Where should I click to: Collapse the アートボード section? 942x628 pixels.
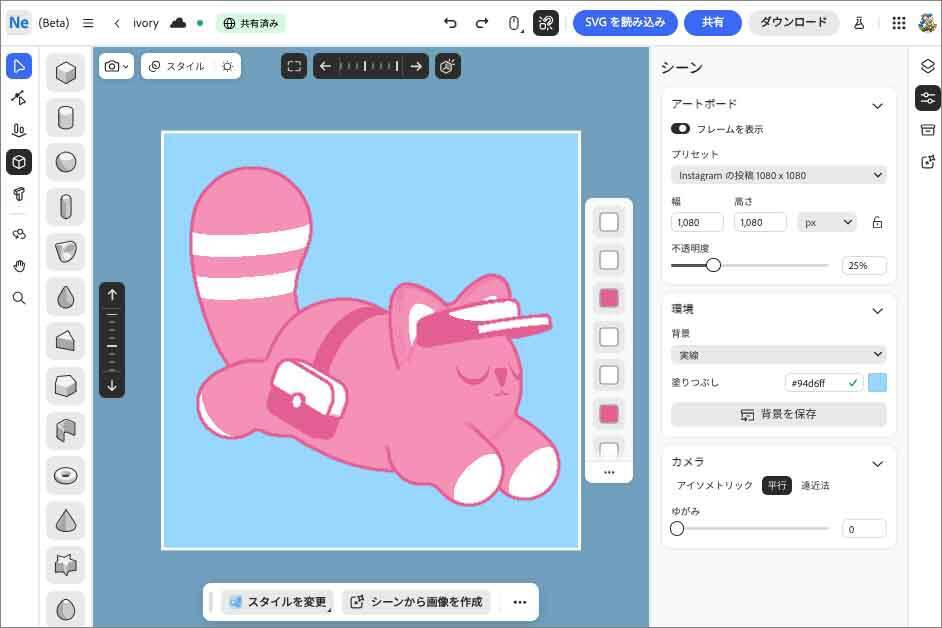pos(877,105)
